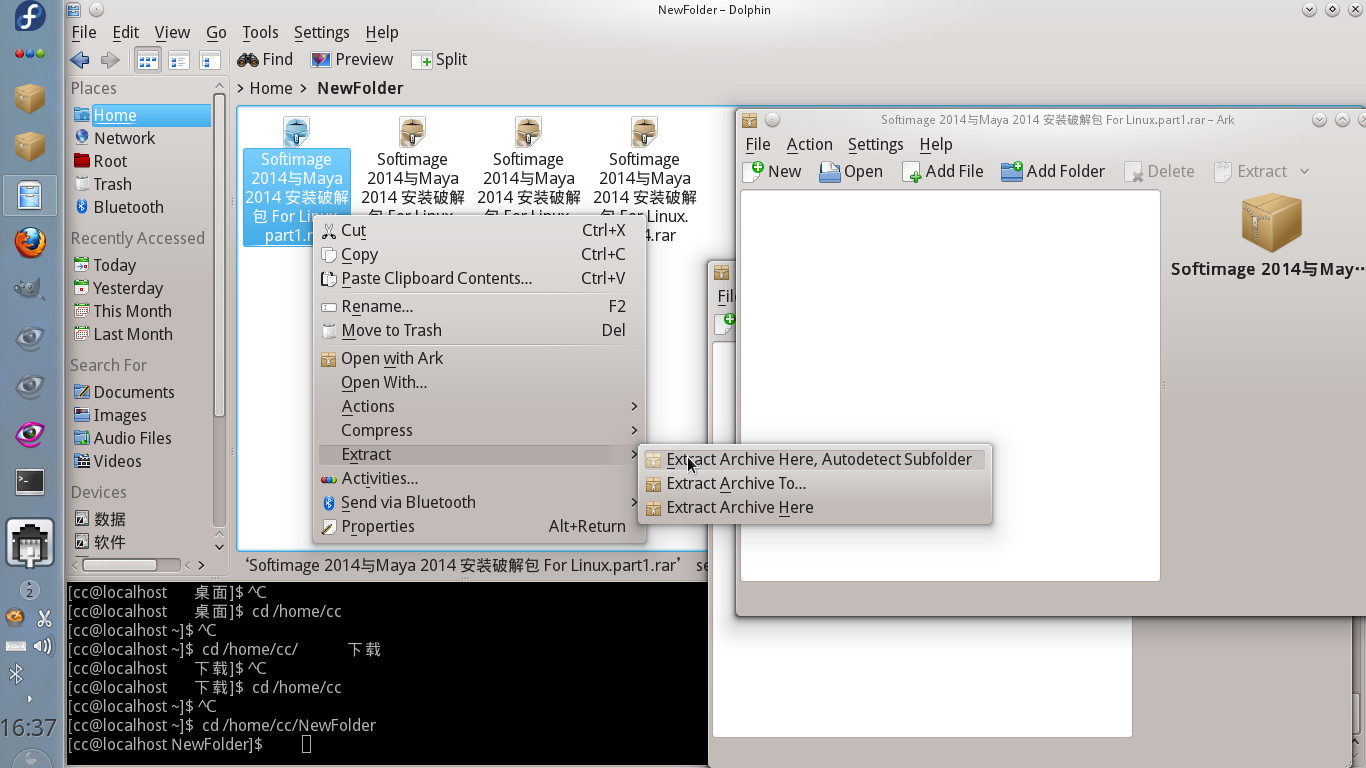Choose Activities... from context menu
Viewport: 1366px width, 768px height.
(480, 478)
